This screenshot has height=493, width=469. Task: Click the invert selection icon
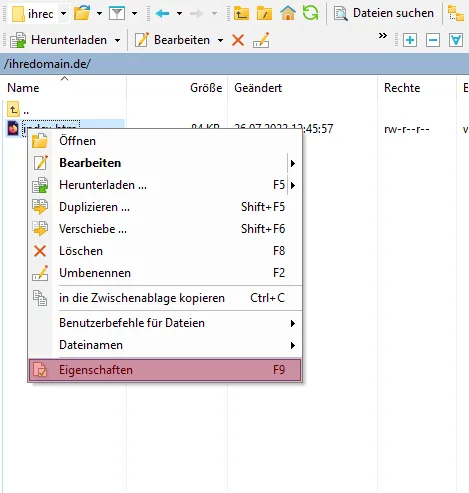click(456, 40)
